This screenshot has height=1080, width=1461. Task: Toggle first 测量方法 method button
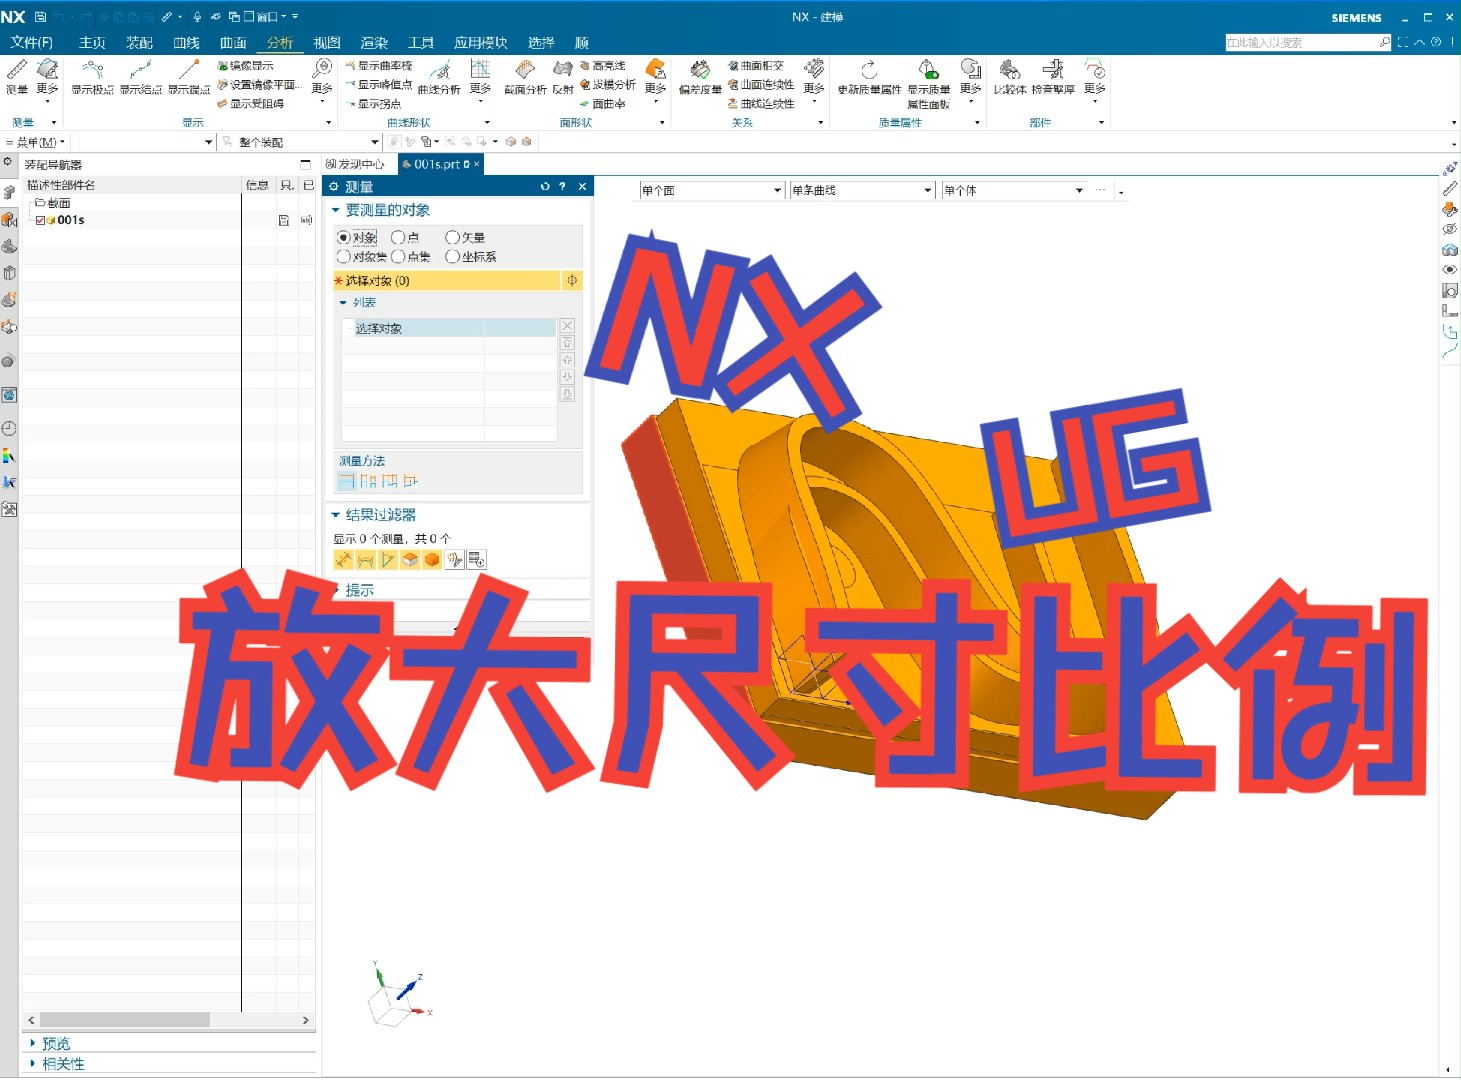point(346,481)
